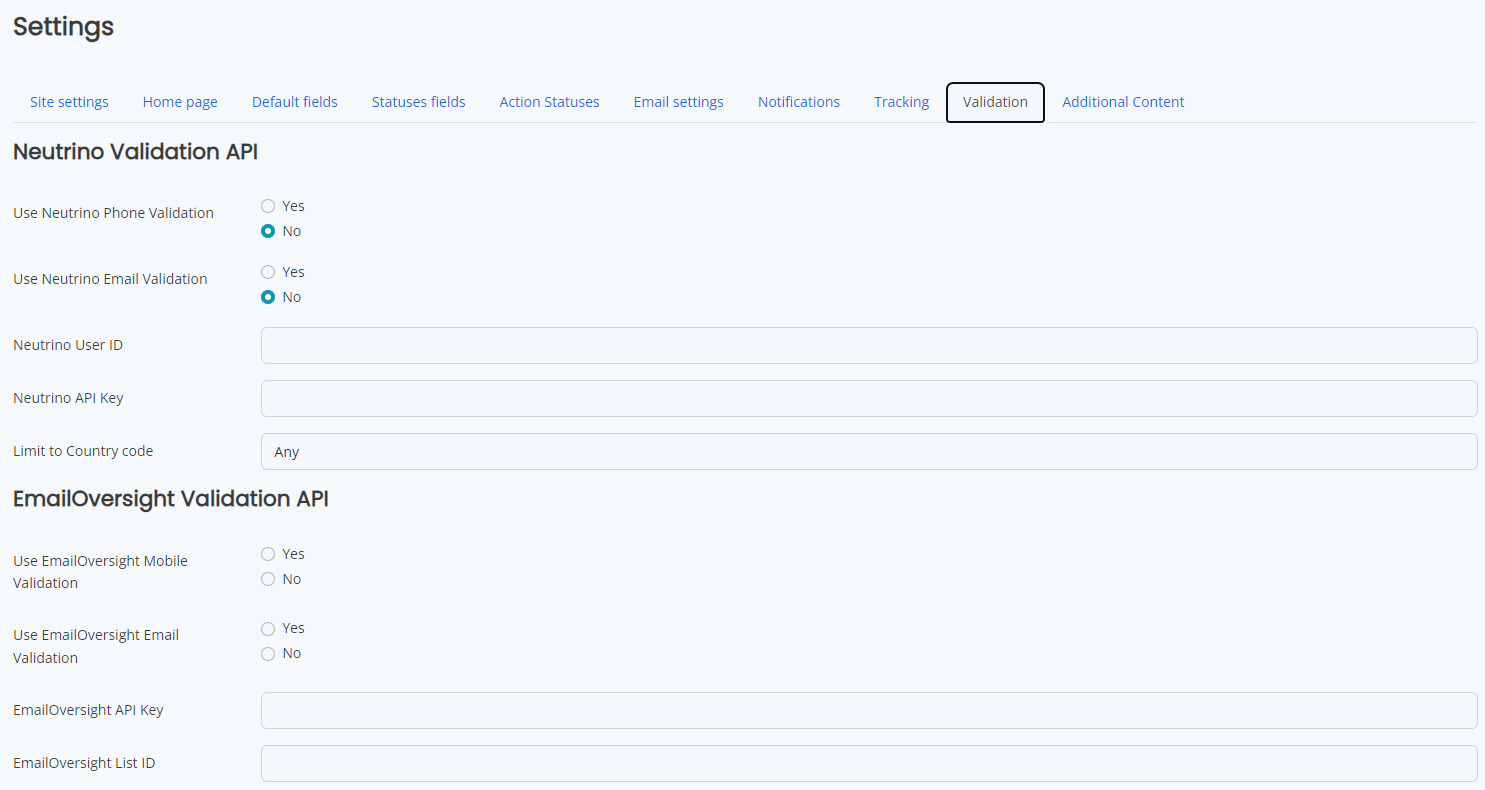Open the Tracking tab
Image resolution: width=1485 pixels, height=790 pixels.
902,102
